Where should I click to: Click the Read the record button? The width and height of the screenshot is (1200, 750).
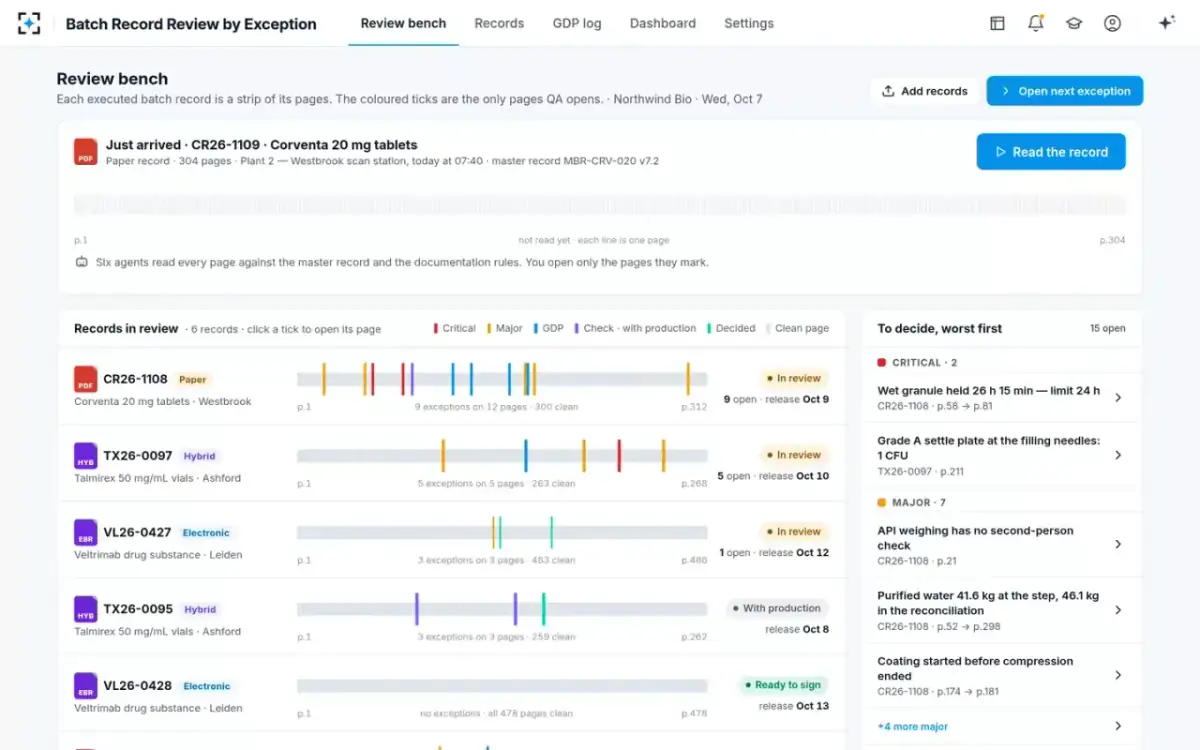(1051, 152)
